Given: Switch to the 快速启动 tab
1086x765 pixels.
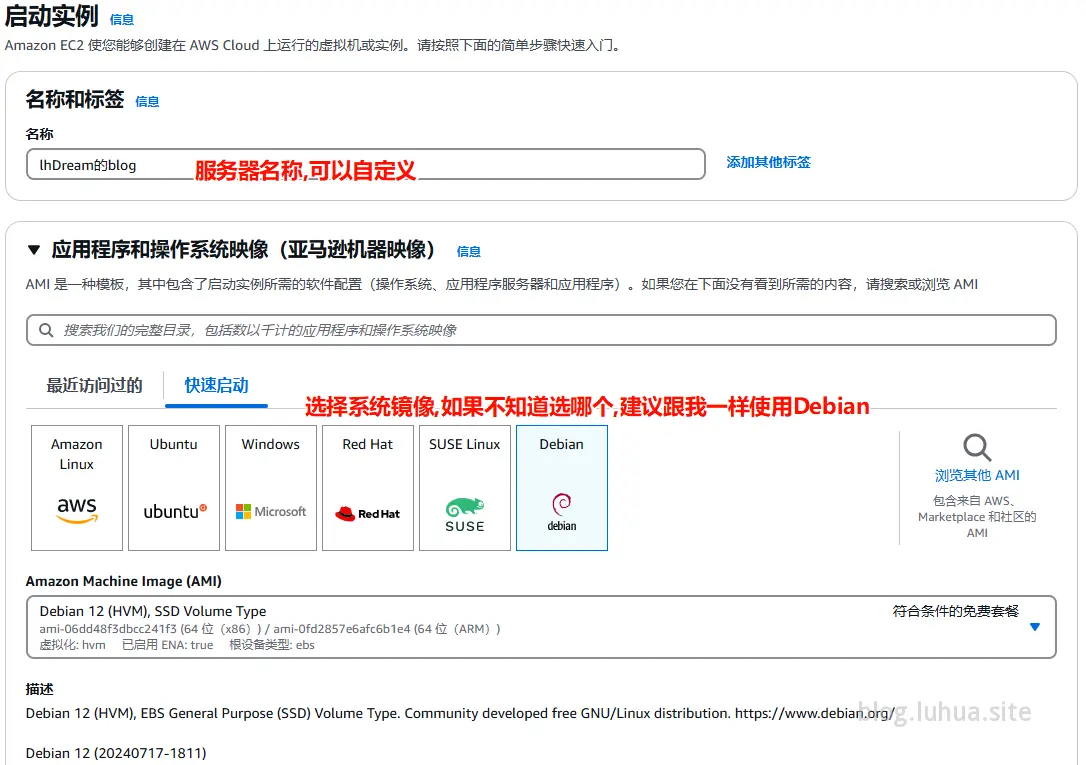Looking at the screenshot, I should (216, 386).
